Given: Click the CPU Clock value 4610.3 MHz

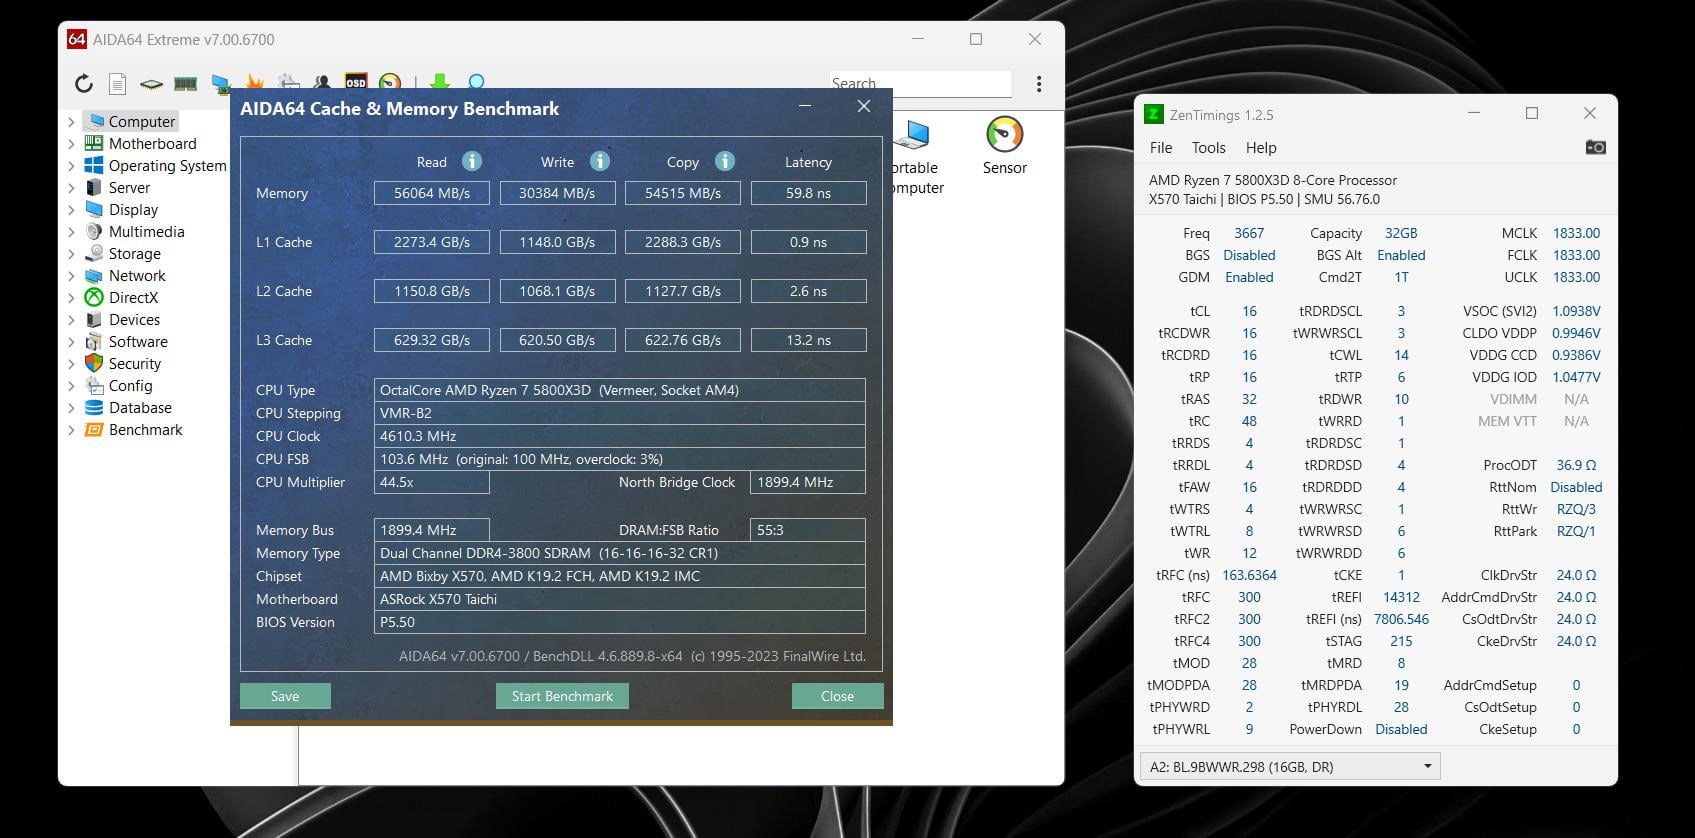Looking at the screenshot, I should click(x=620, y=436).
